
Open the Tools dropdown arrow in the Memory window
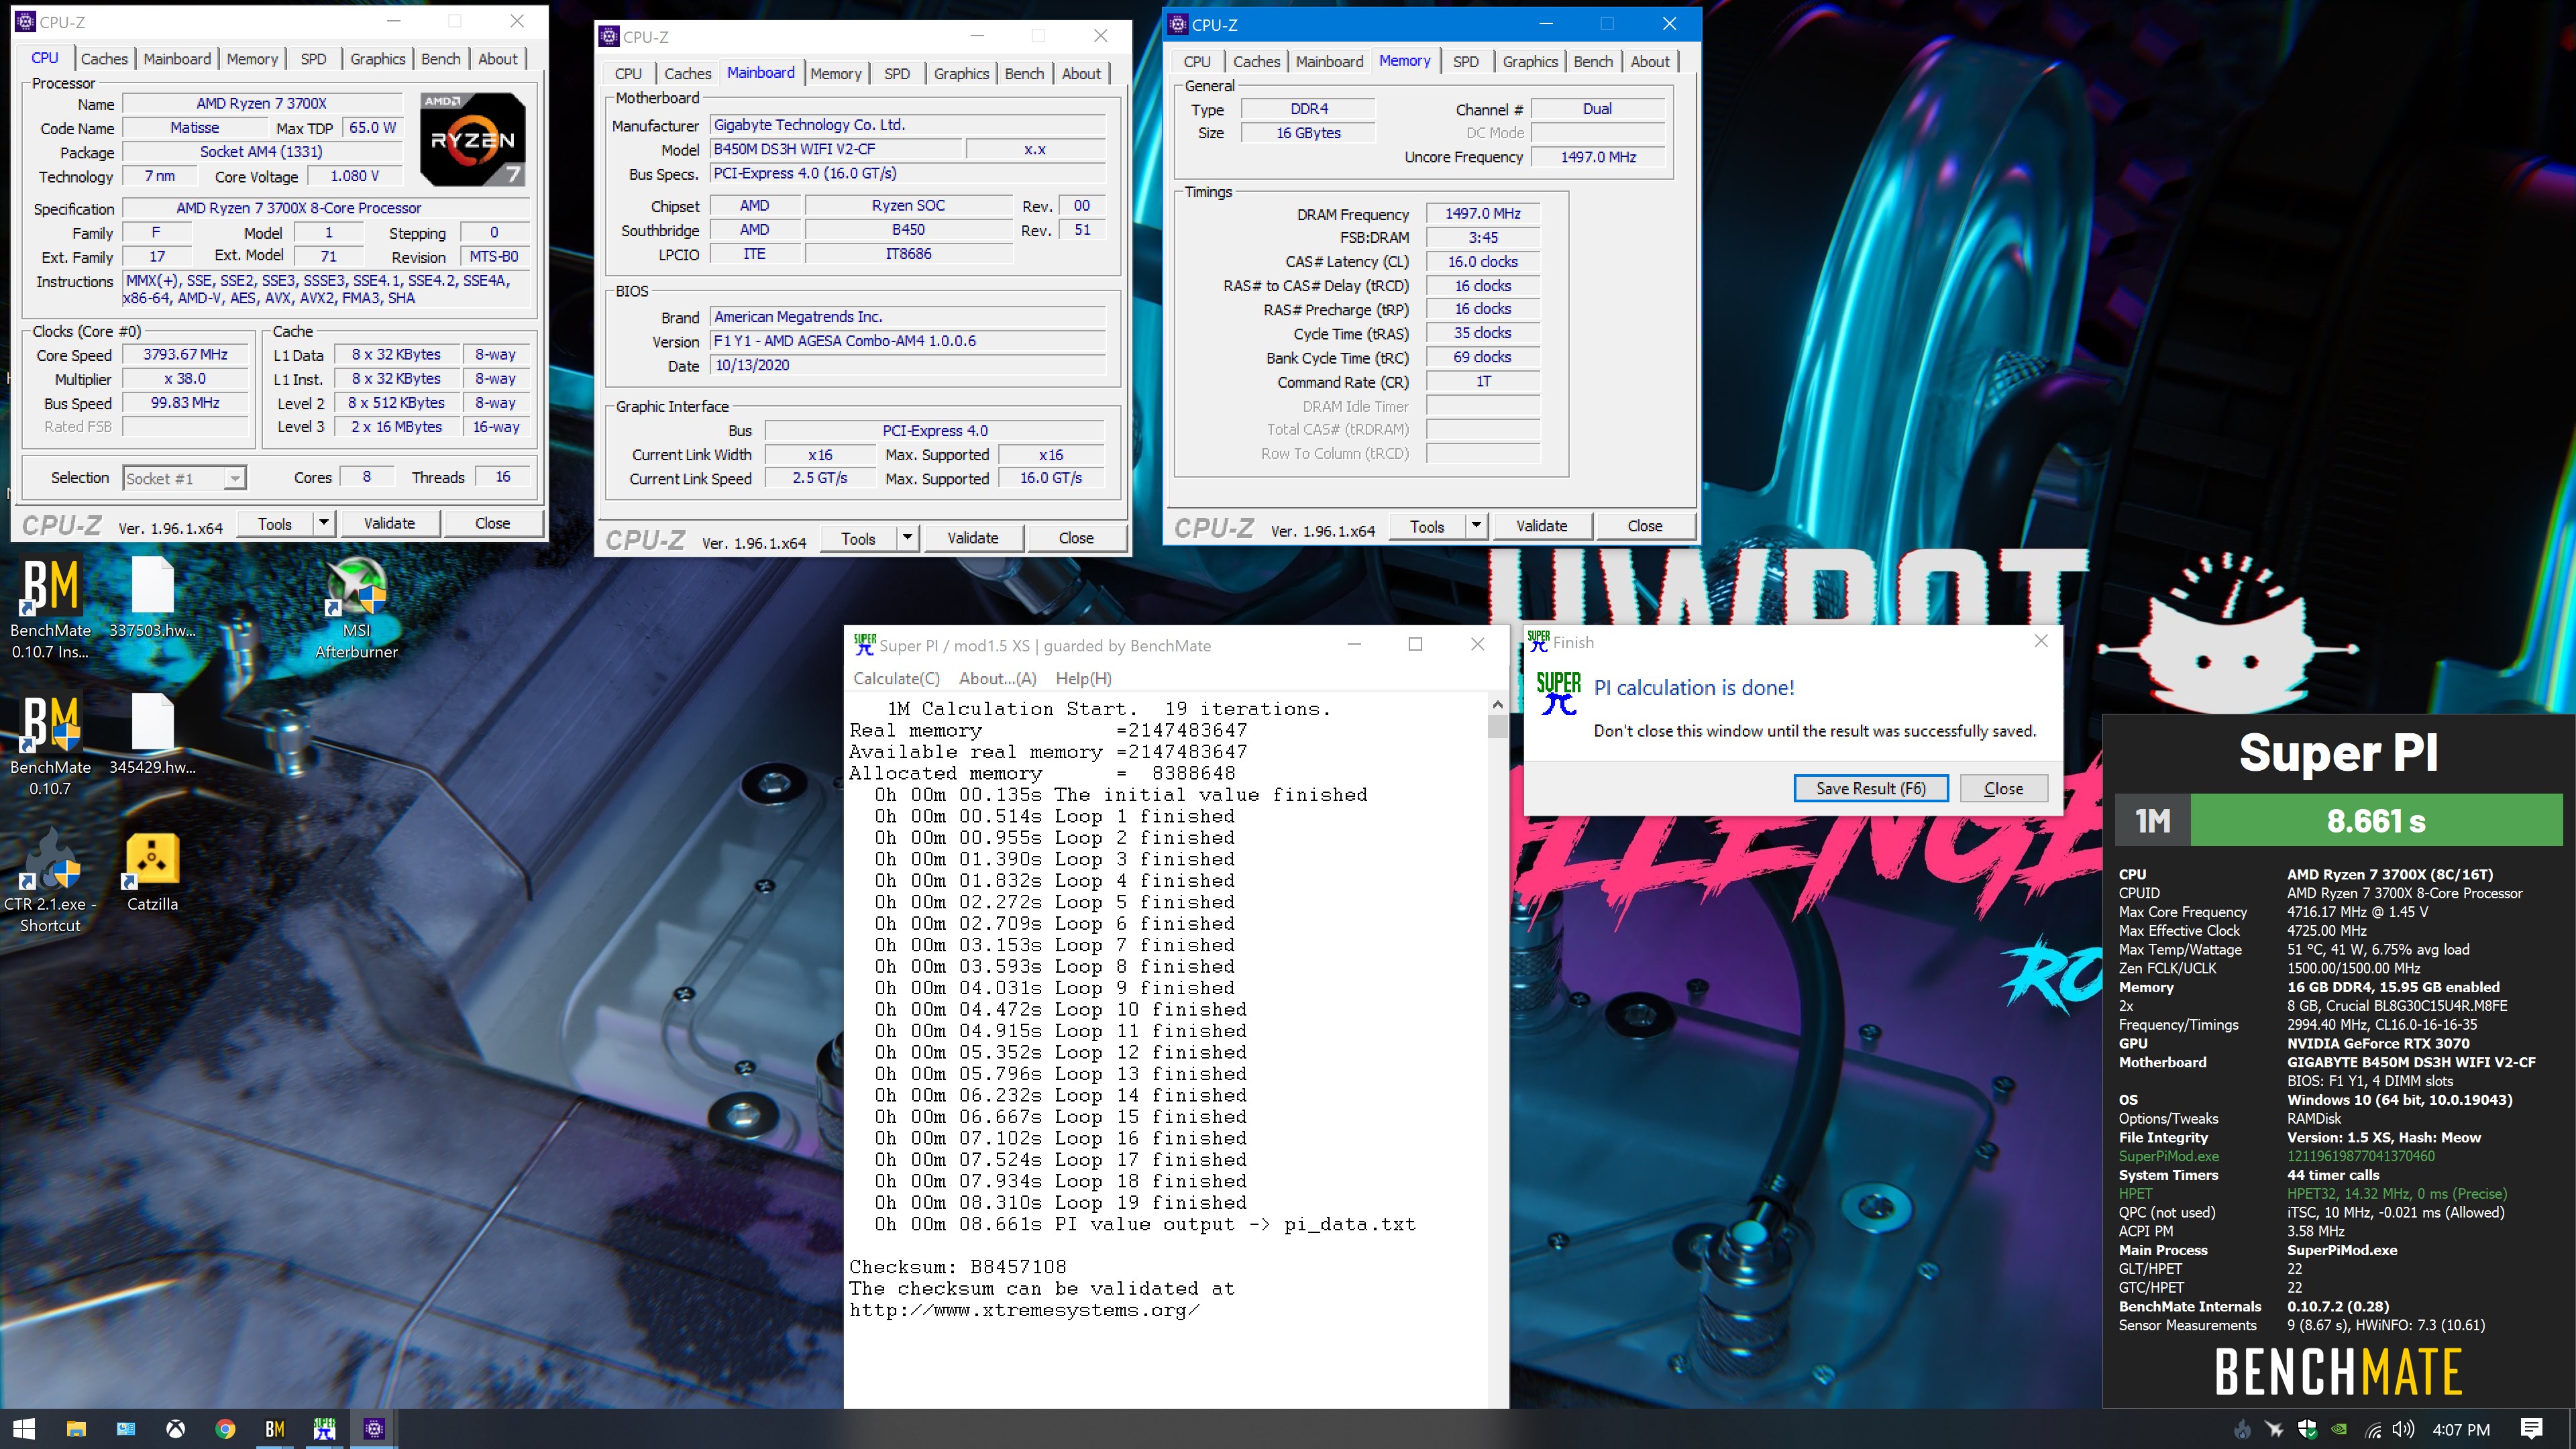pyautogui.click(x=1476, y=526)
